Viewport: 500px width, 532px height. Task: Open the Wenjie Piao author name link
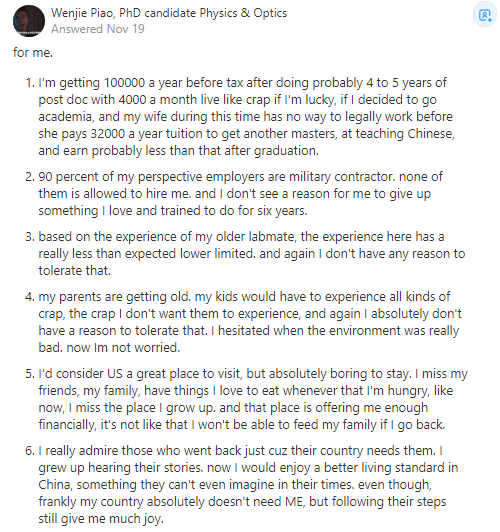(x=83, y=13)
